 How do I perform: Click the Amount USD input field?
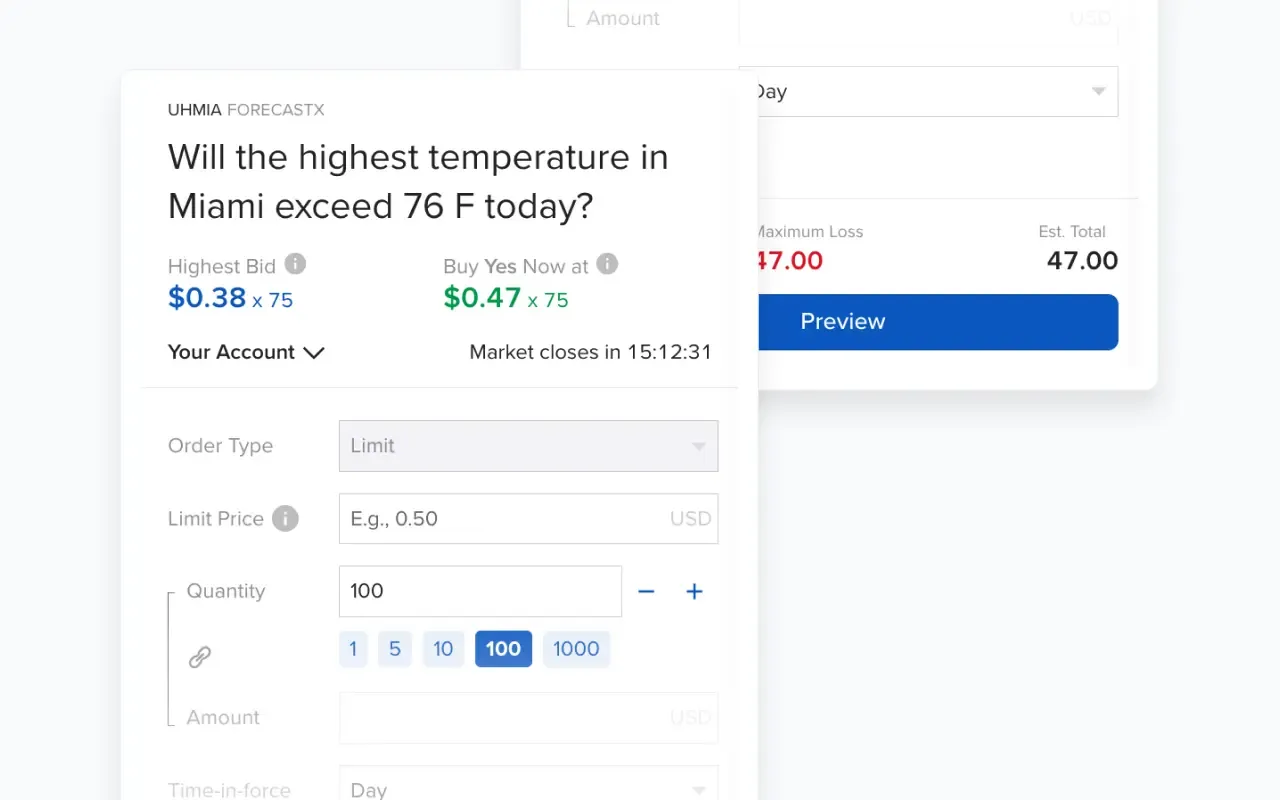[528, 718]
